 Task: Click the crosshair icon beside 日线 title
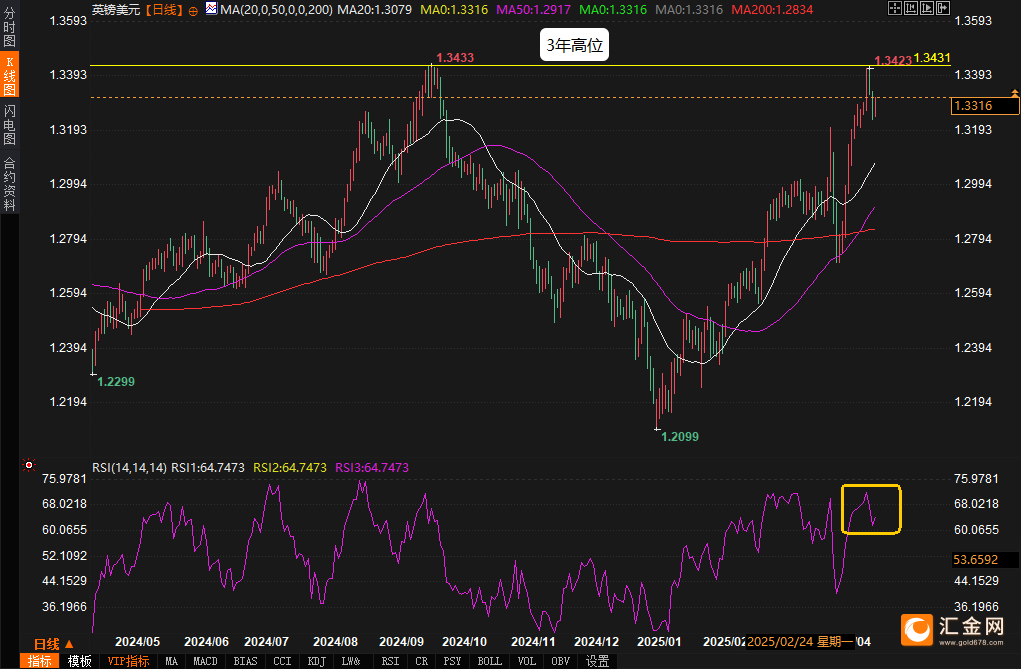193,10
